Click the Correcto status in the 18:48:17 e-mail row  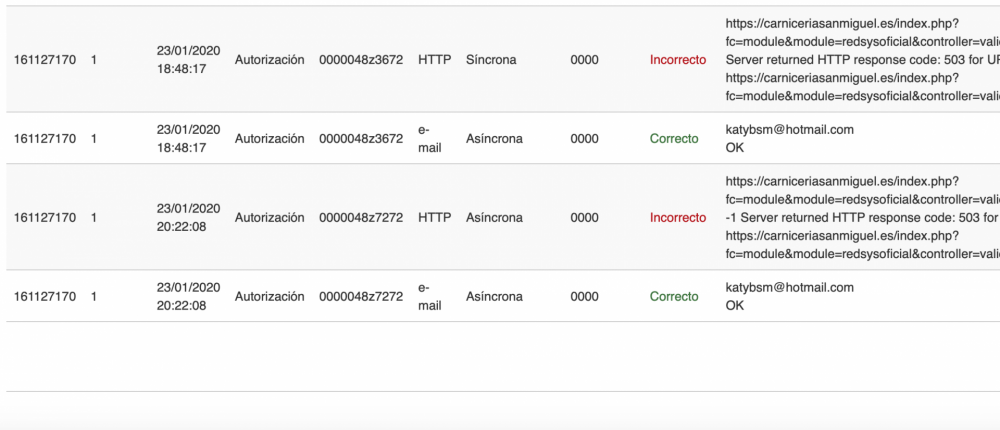point(674,139)
